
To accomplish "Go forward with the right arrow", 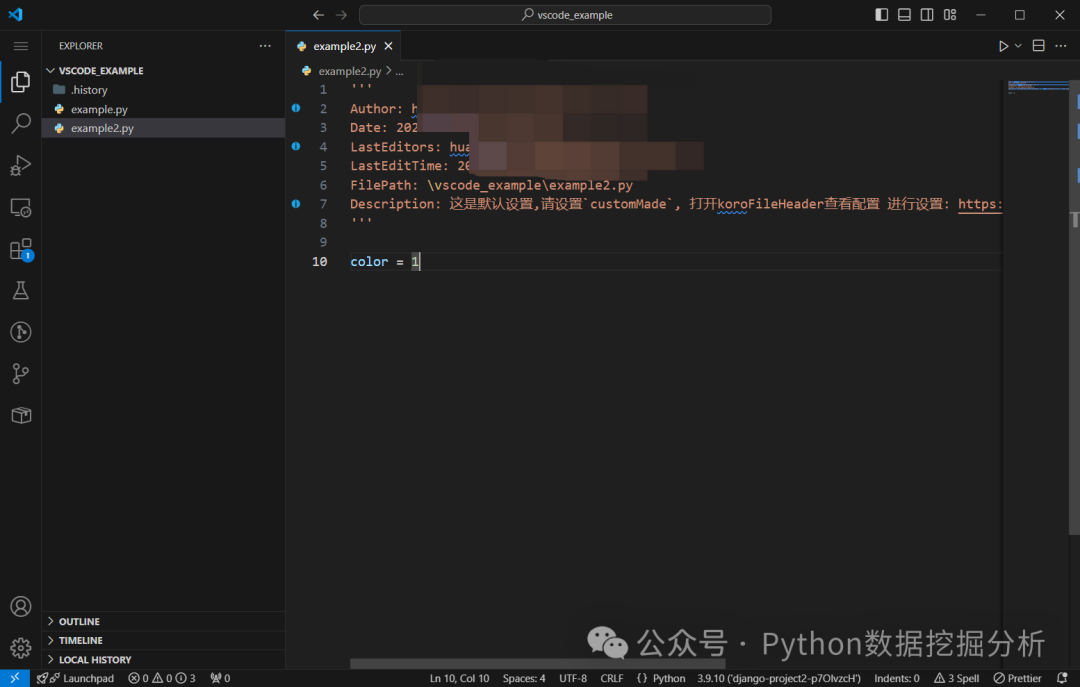I will tap(342, 14).
